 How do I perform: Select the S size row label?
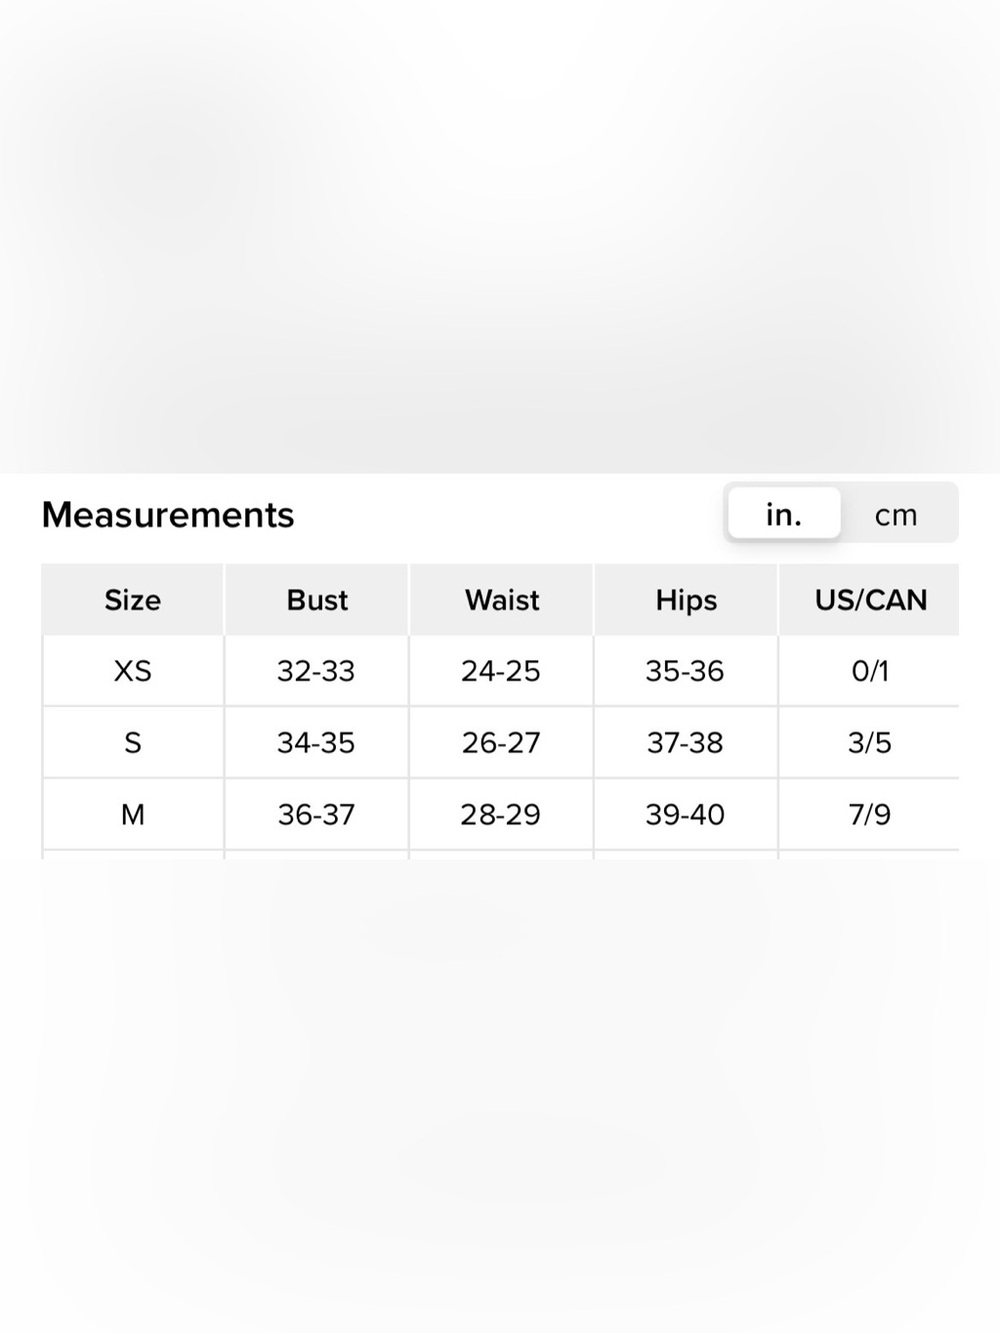(133, 743)
